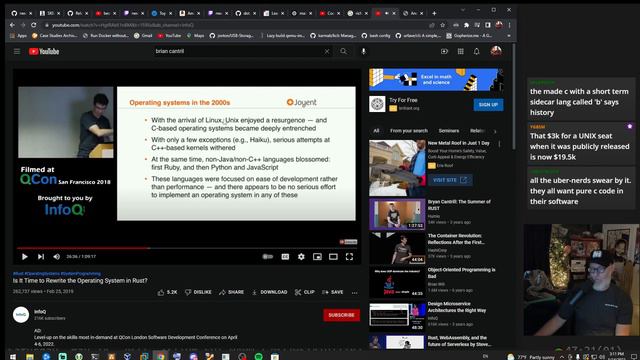Viewport: 640px width, 360px height.
Task: Go back with browser back arrow
Action: [x=12, y=25]
